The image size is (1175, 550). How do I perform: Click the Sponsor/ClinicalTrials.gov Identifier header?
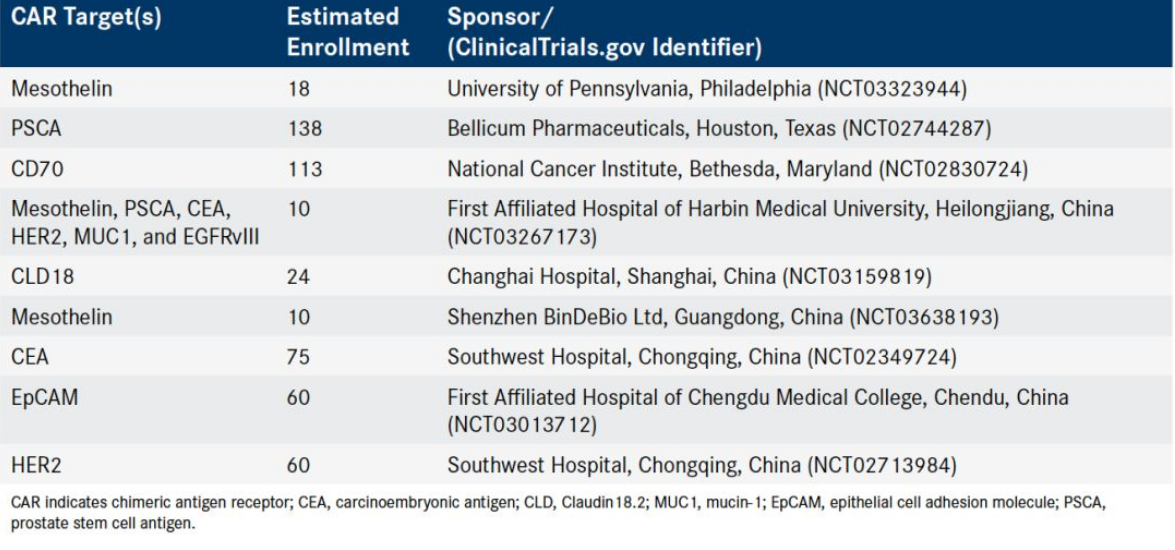pos(604,32)
